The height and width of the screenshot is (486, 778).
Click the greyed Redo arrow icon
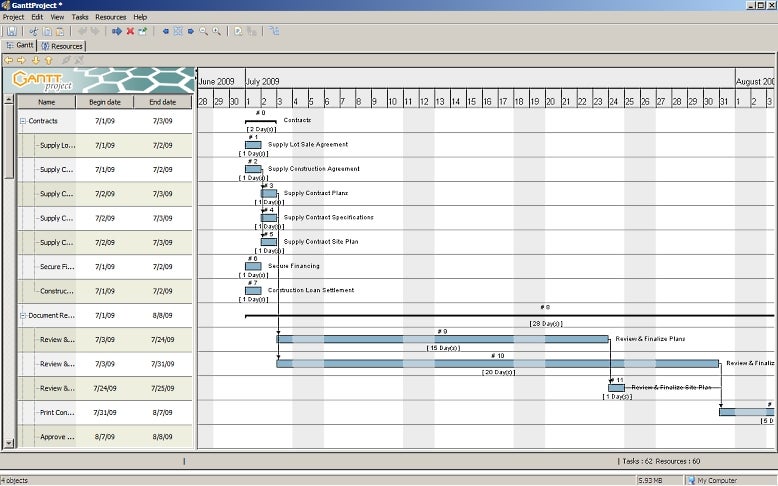coord(95,31)
